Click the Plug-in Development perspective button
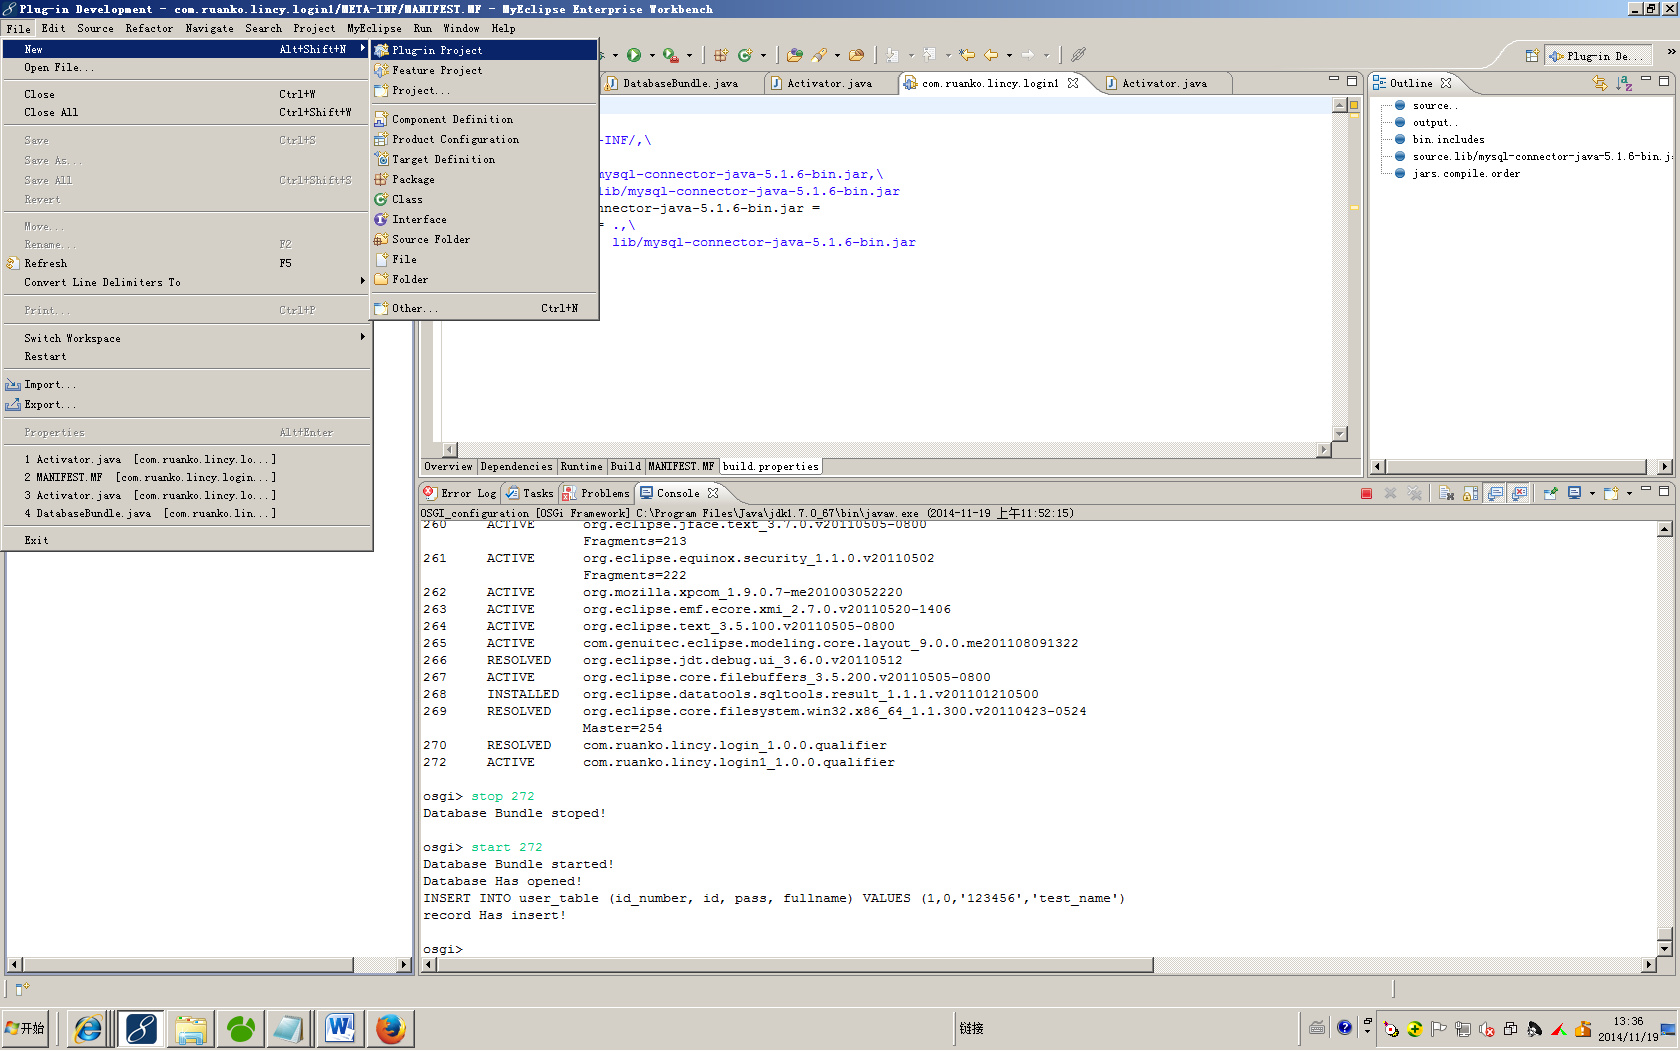The image size is (1680, 1050). (1597, 56)
